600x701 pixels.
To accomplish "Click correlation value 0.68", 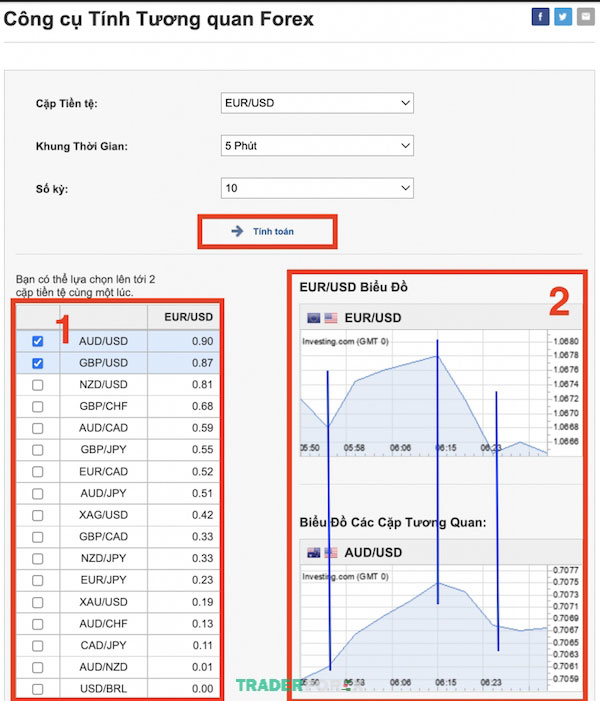I will click(203, 406).
